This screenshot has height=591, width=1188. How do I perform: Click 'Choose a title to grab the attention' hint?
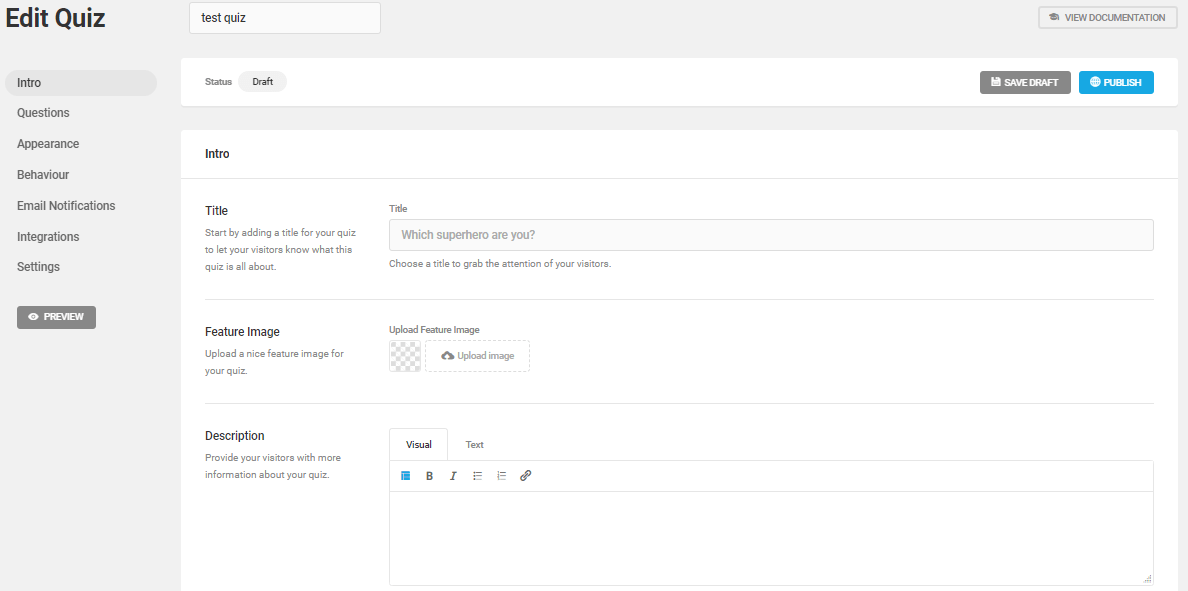click(x=500, y=264)
